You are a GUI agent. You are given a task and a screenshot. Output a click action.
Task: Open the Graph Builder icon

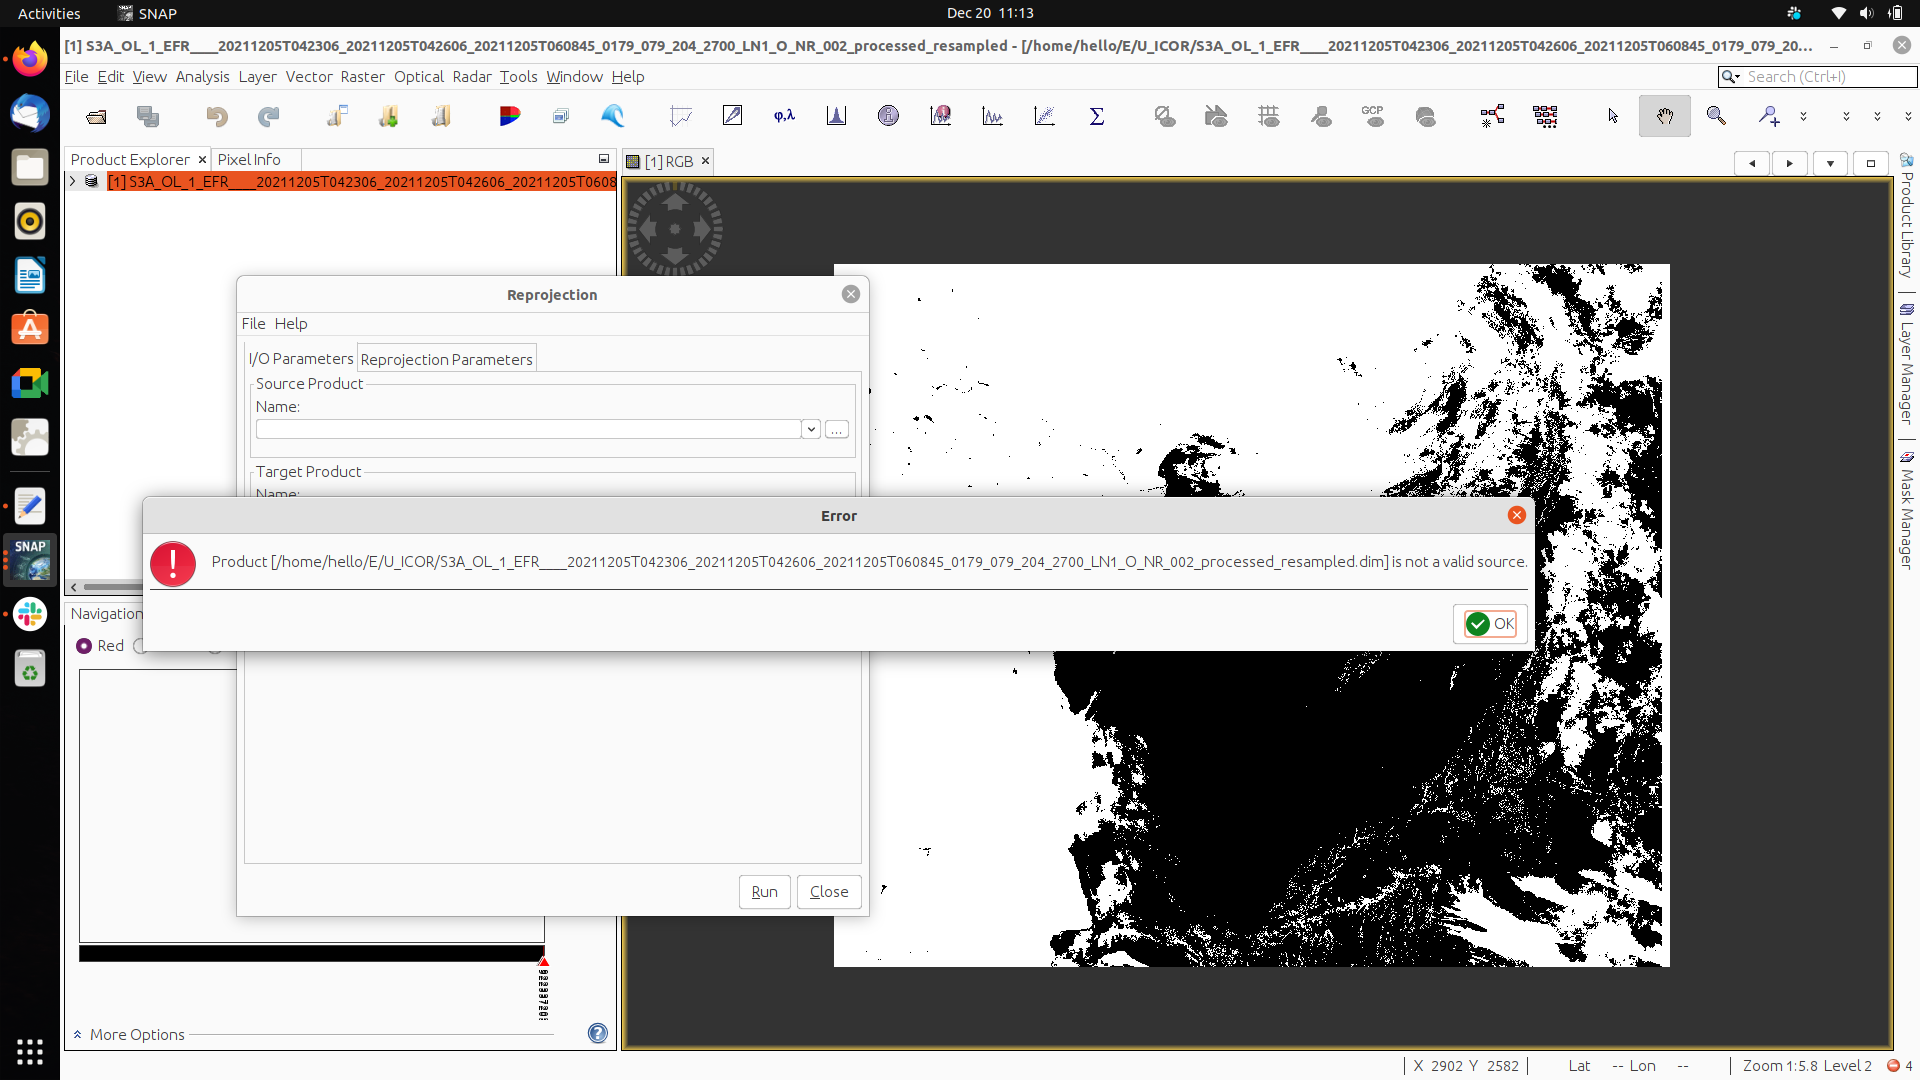(x=1492, y=117)
